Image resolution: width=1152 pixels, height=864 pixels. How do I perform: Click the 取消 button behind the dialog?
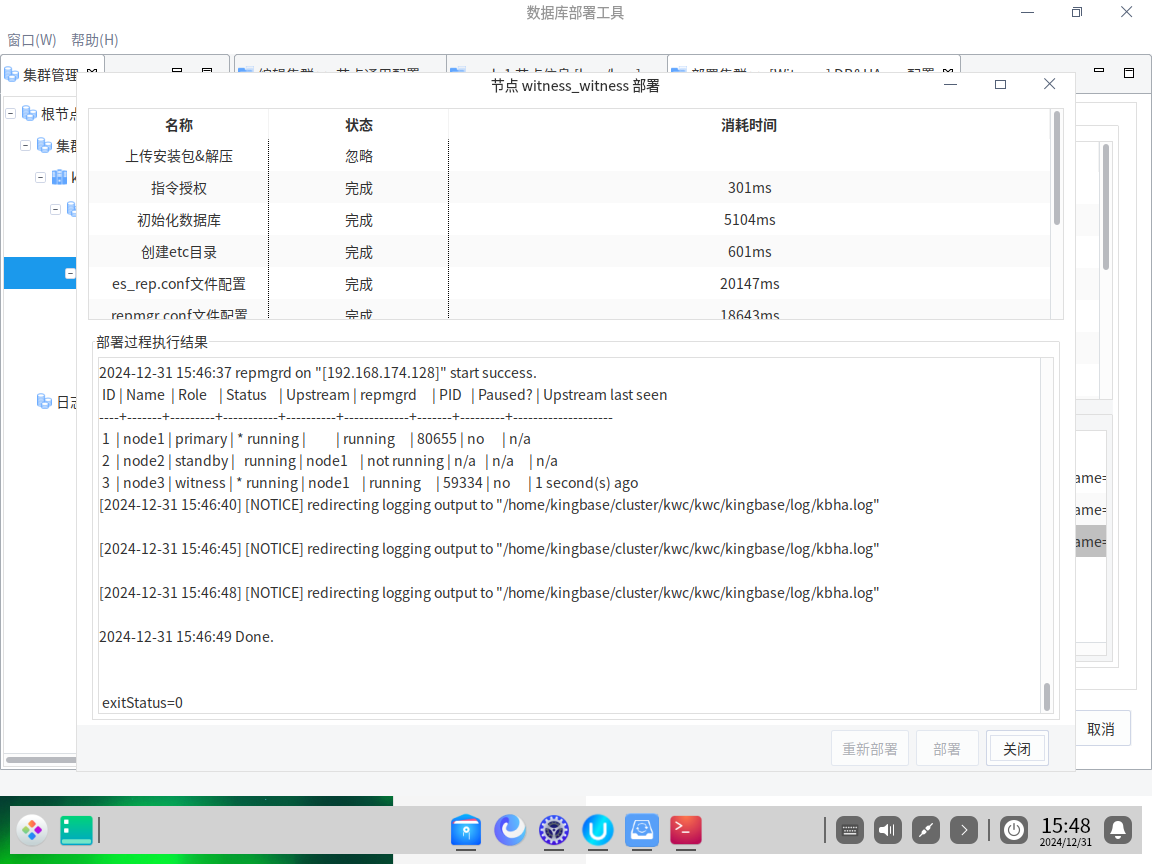(x=1101, y=729)
